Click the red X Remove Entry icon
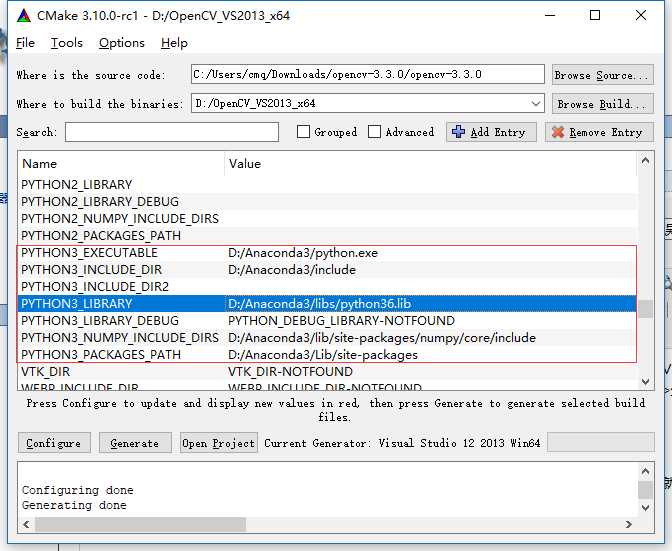This screenshot has width=672, height=551. [x=558, y=132]
